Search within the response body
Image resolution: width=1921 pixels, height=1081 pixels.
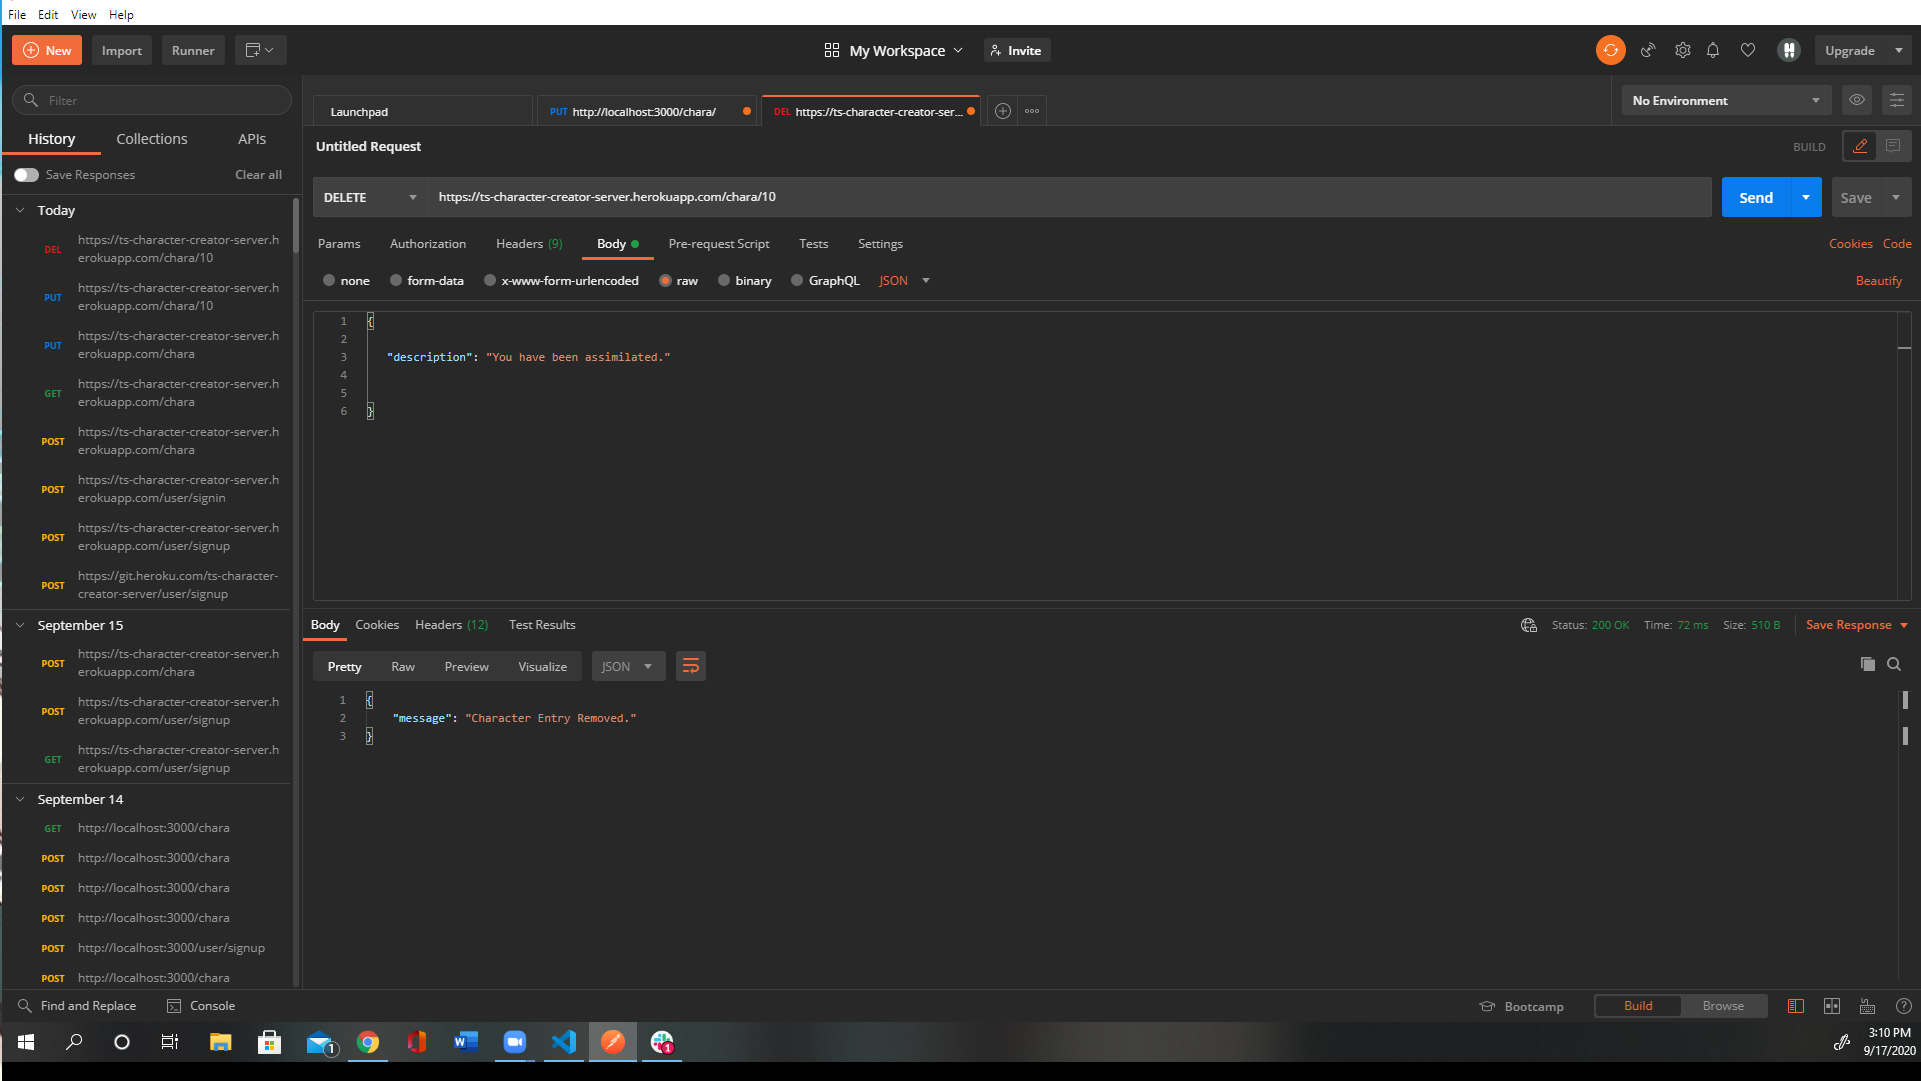click(x=1894, y=664)
